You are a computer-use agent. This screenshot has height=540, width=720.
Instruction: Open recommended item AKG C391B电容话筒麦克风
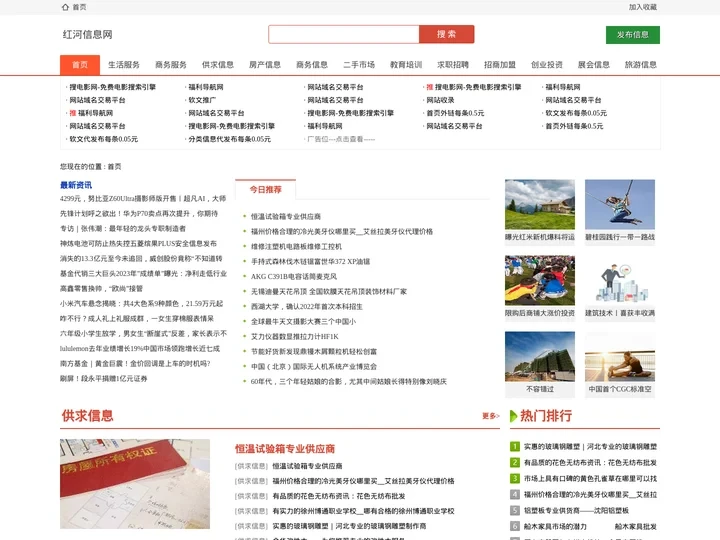(294, 276)
